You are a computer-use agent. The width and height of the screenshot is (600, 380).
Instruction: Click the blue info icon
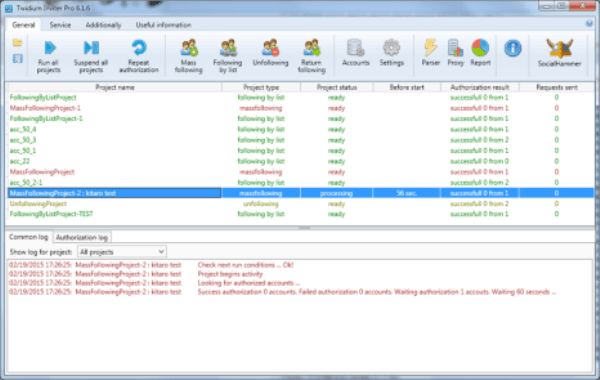[513, 49]
